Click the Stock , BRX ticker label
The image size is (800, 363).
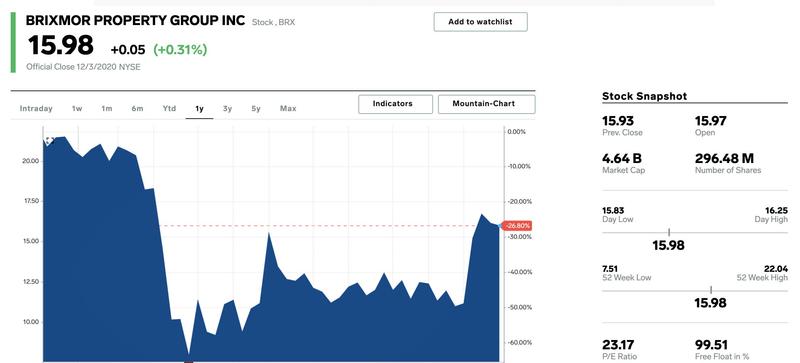[x=273, y=22]
